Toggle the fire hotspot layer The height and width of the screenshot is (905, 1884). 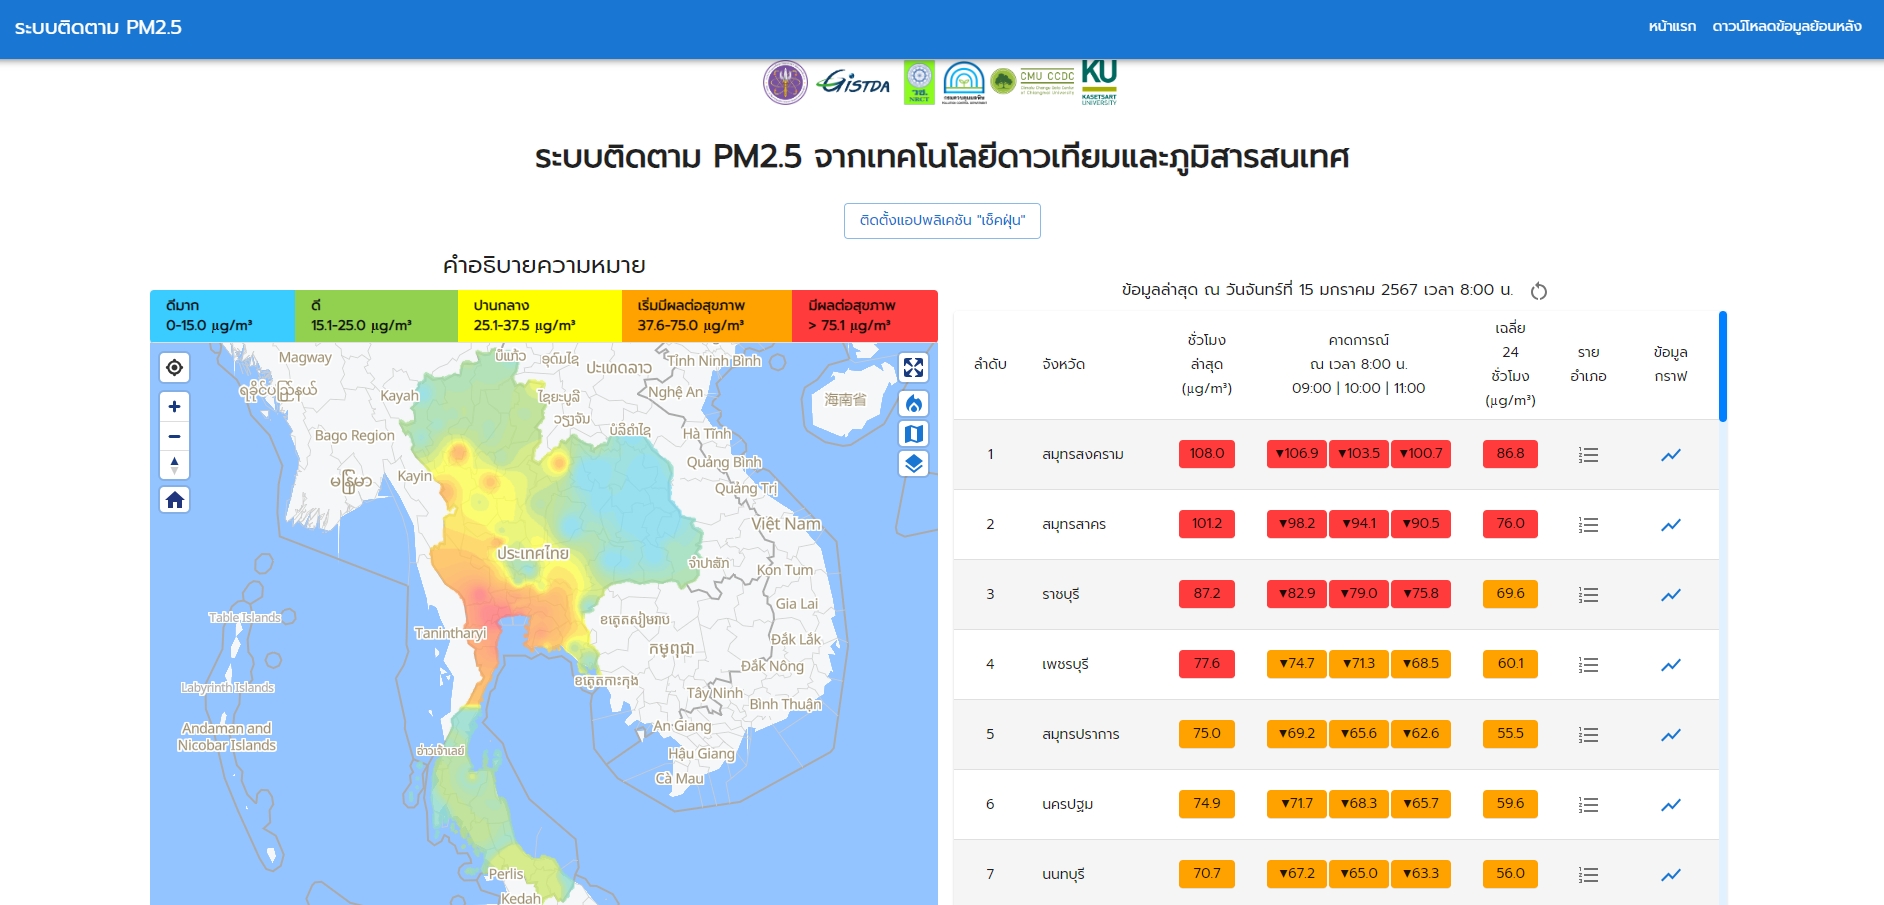click(913, 404)
